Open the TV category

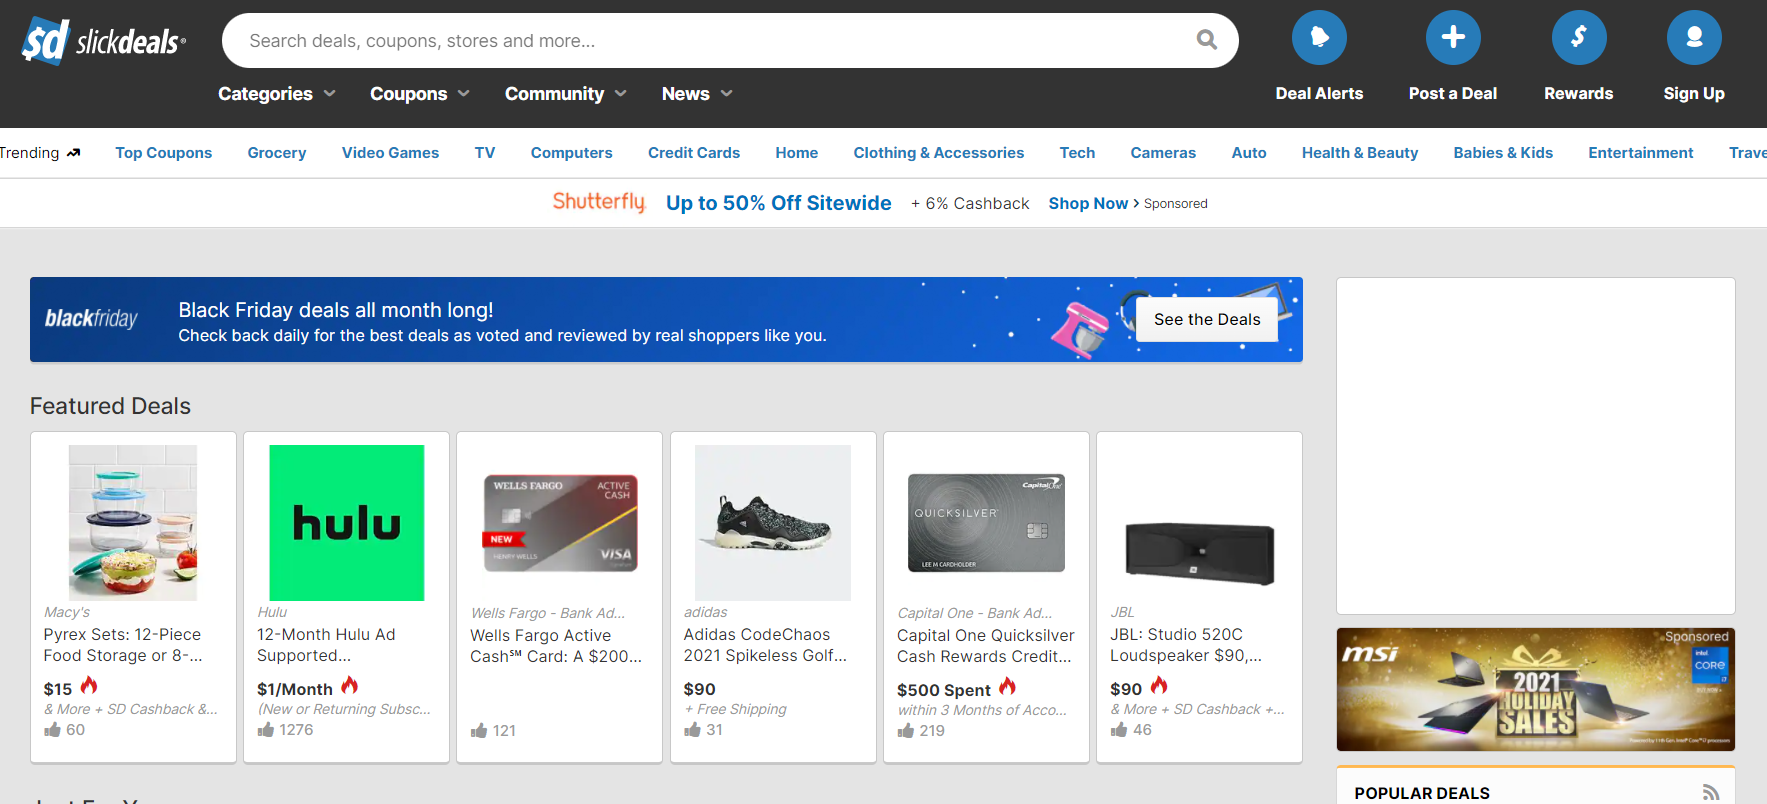pos(485,153)
